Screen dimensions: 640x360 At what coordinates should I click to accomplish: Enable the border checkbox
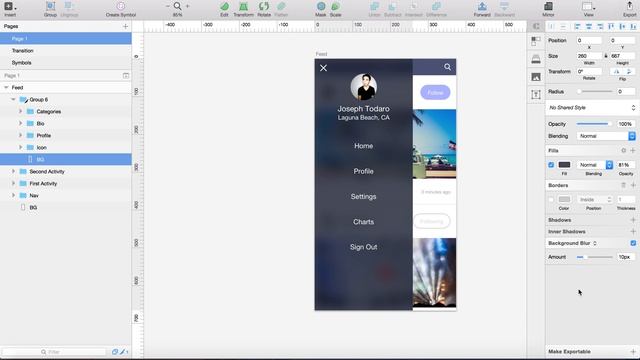point(551,200)
